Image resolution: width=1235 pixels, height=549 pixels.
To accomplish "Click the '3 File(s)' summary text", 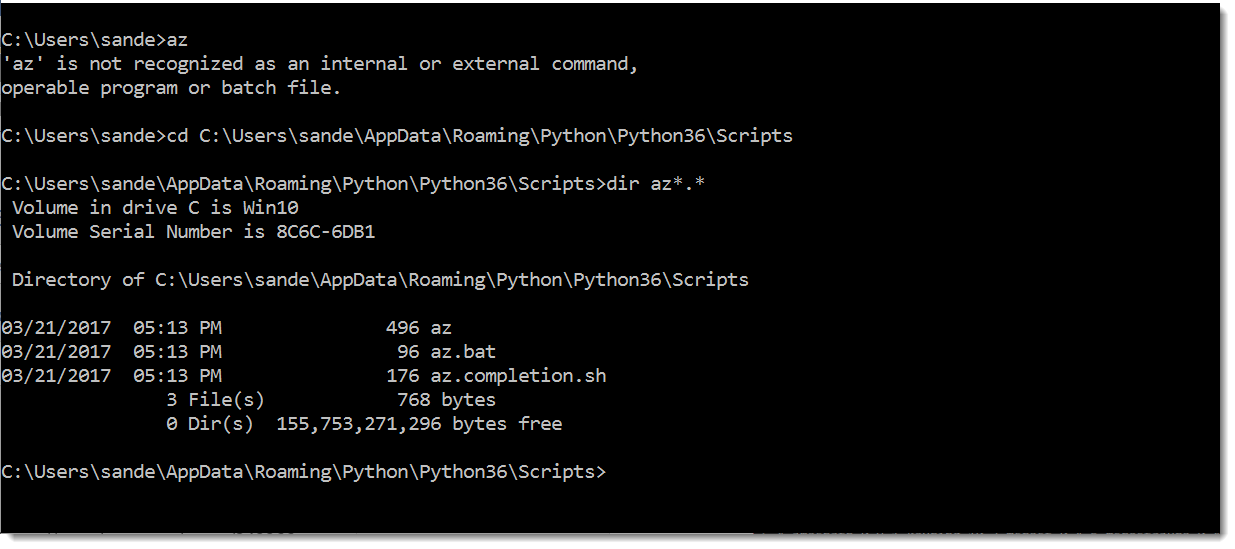I will point(216,400).
